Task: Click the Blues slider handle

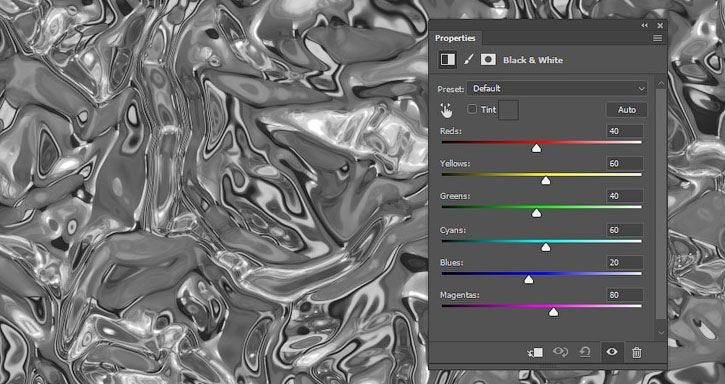Action: [x=528, y=279]
